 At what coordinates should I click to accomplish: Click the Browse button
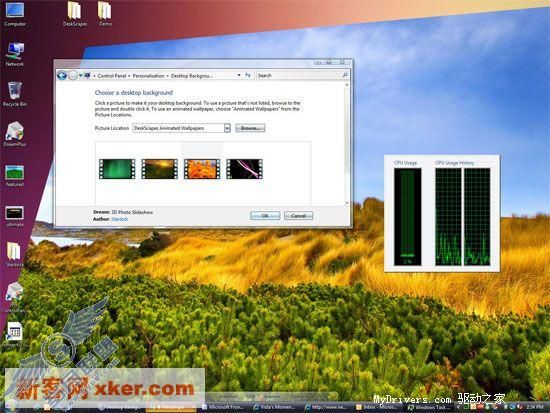click(250, 128)
